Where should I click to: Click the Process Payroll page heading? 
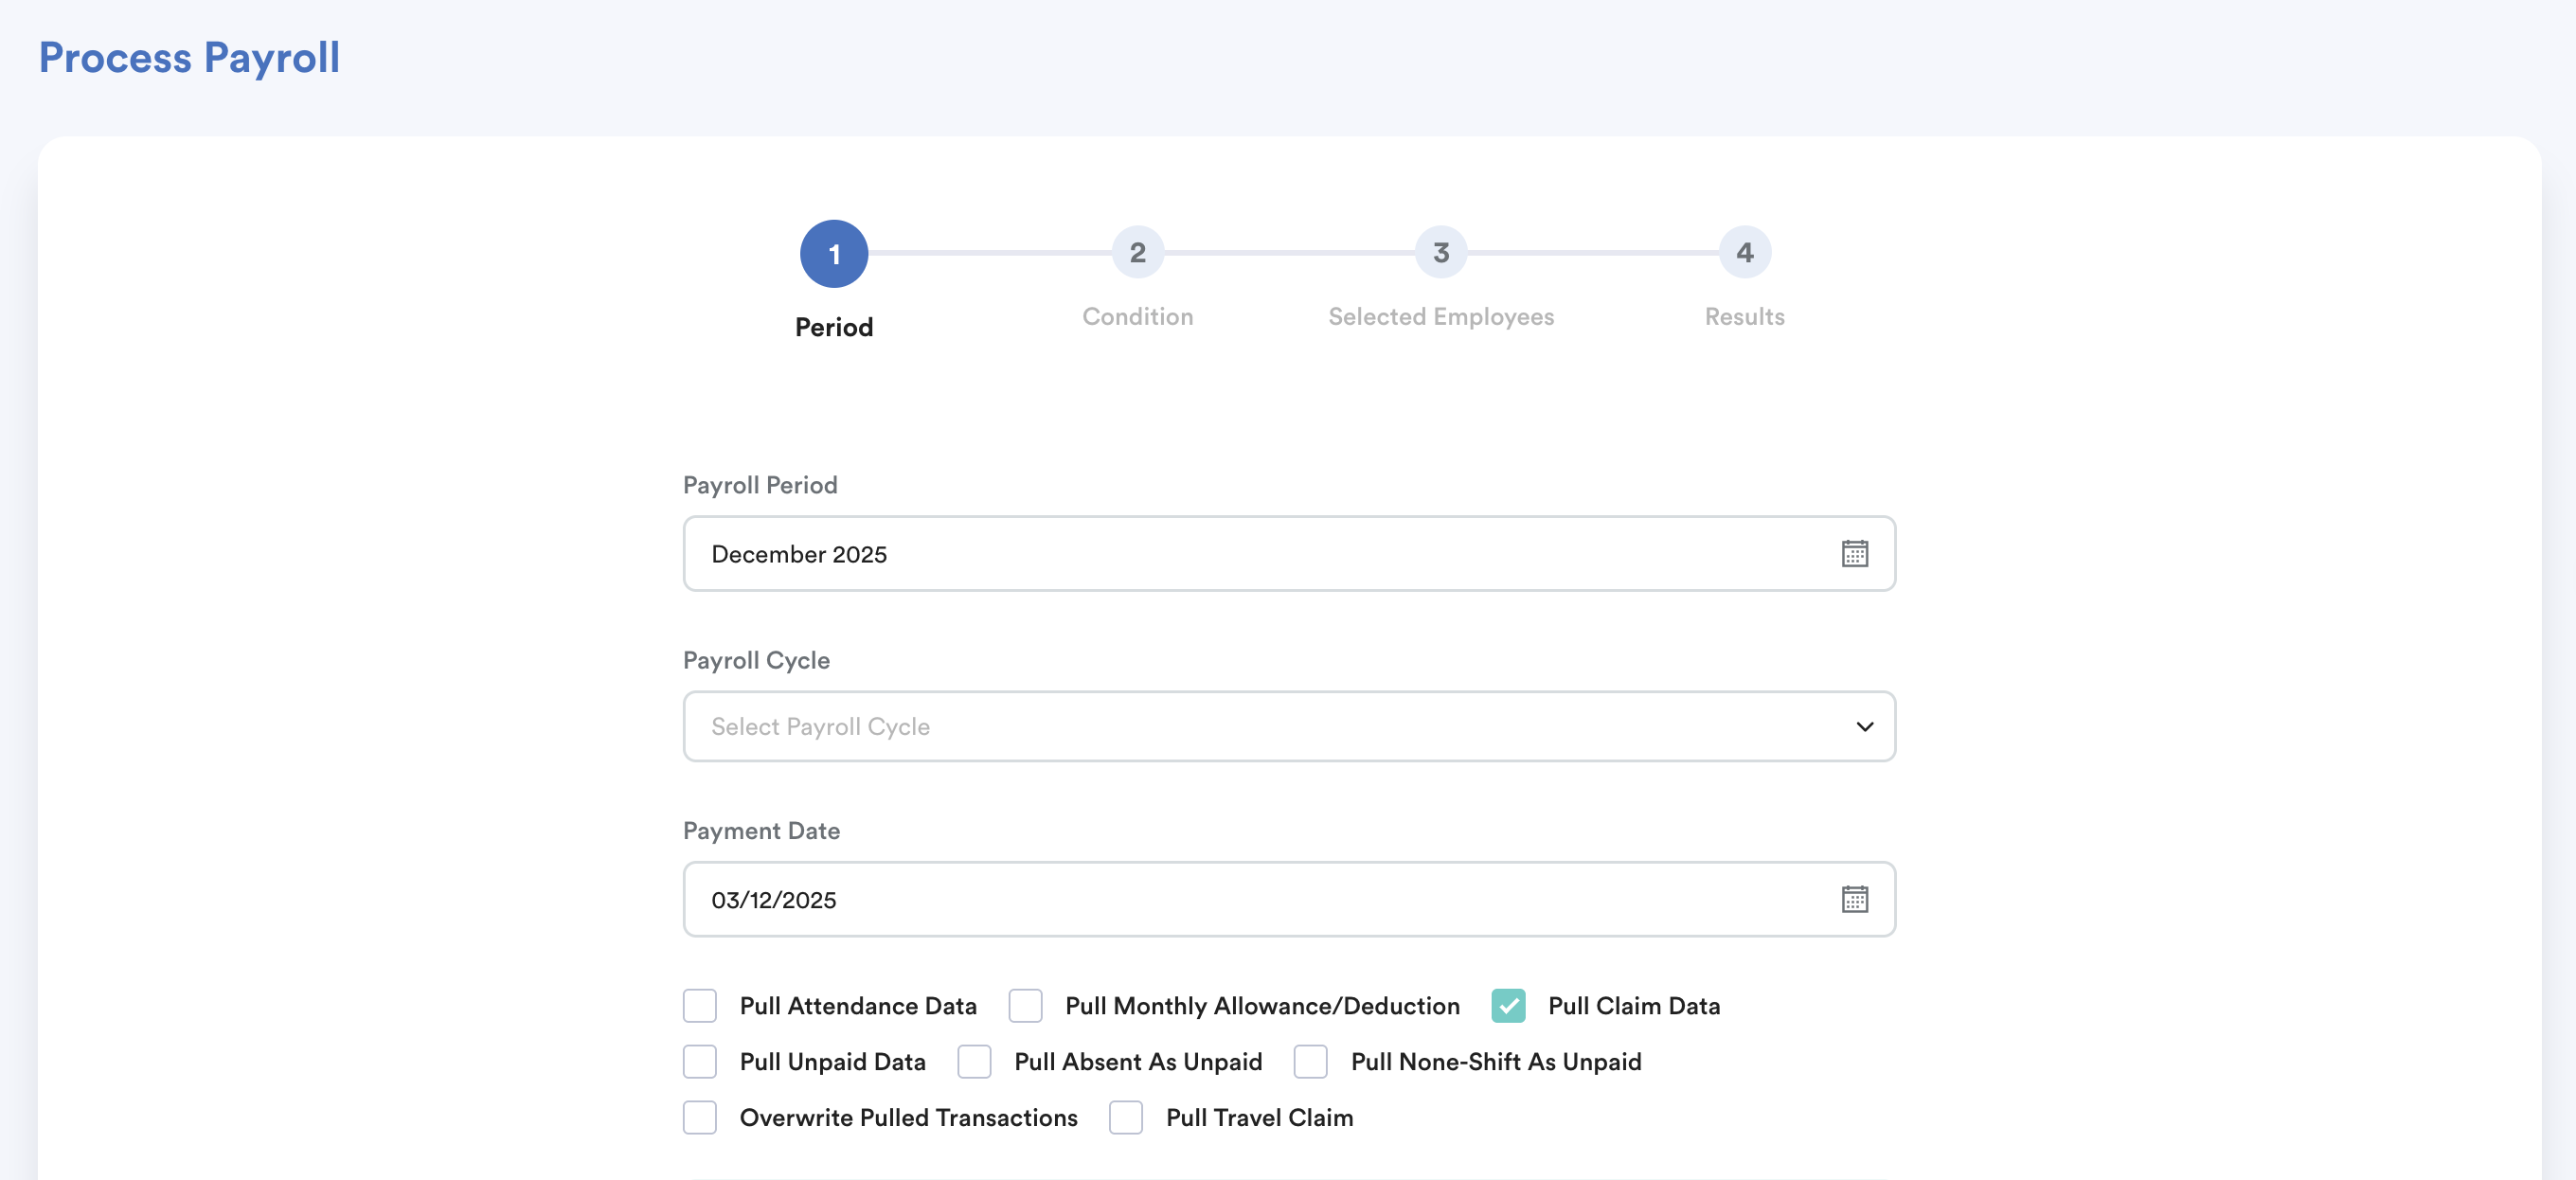(x=189, y=58)
